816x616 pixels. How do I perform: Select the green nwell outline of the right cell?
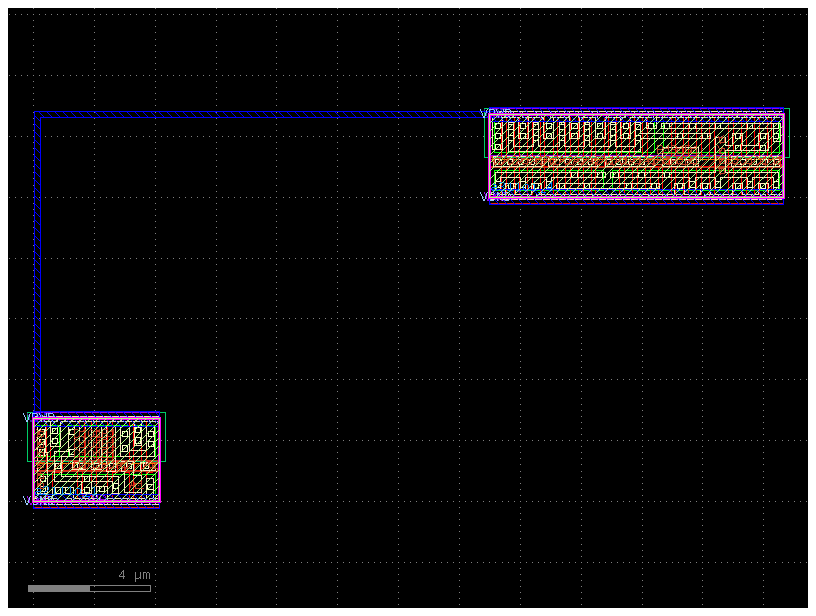pyautogui.click(x=787, y=130)
